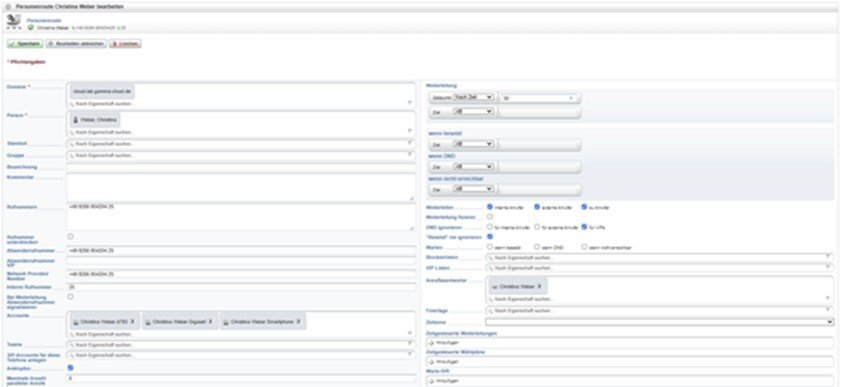This screenshot has height=387, width=841.
Task: Expand the Blockierlisten dropdown arrow
Action: pyautogui.click(x=829, y=257)
